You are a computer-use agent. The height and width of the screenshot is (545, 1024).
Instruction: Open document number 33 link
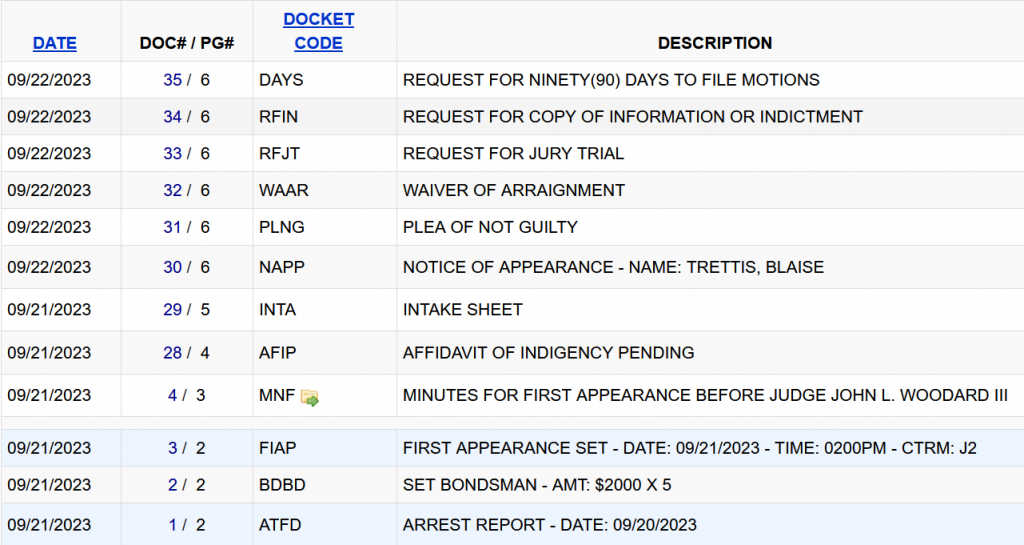point(172,154)
